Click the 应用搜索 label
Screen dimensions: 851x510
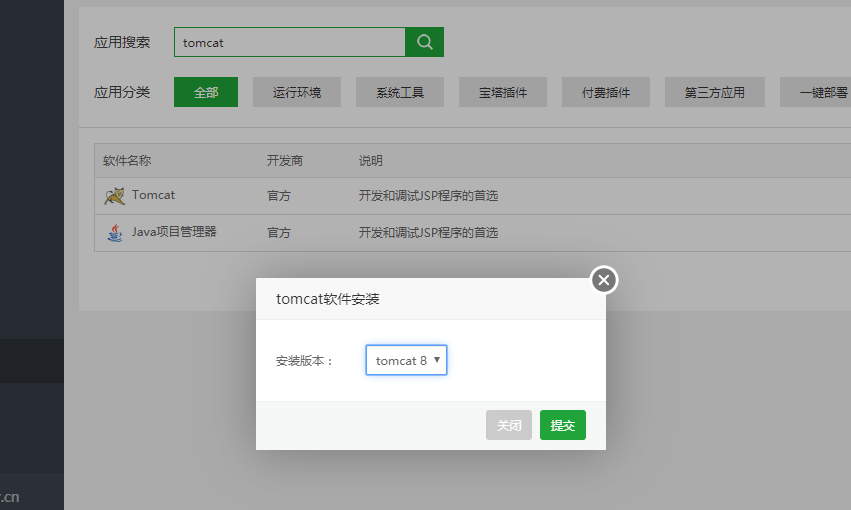coord(122,42)
